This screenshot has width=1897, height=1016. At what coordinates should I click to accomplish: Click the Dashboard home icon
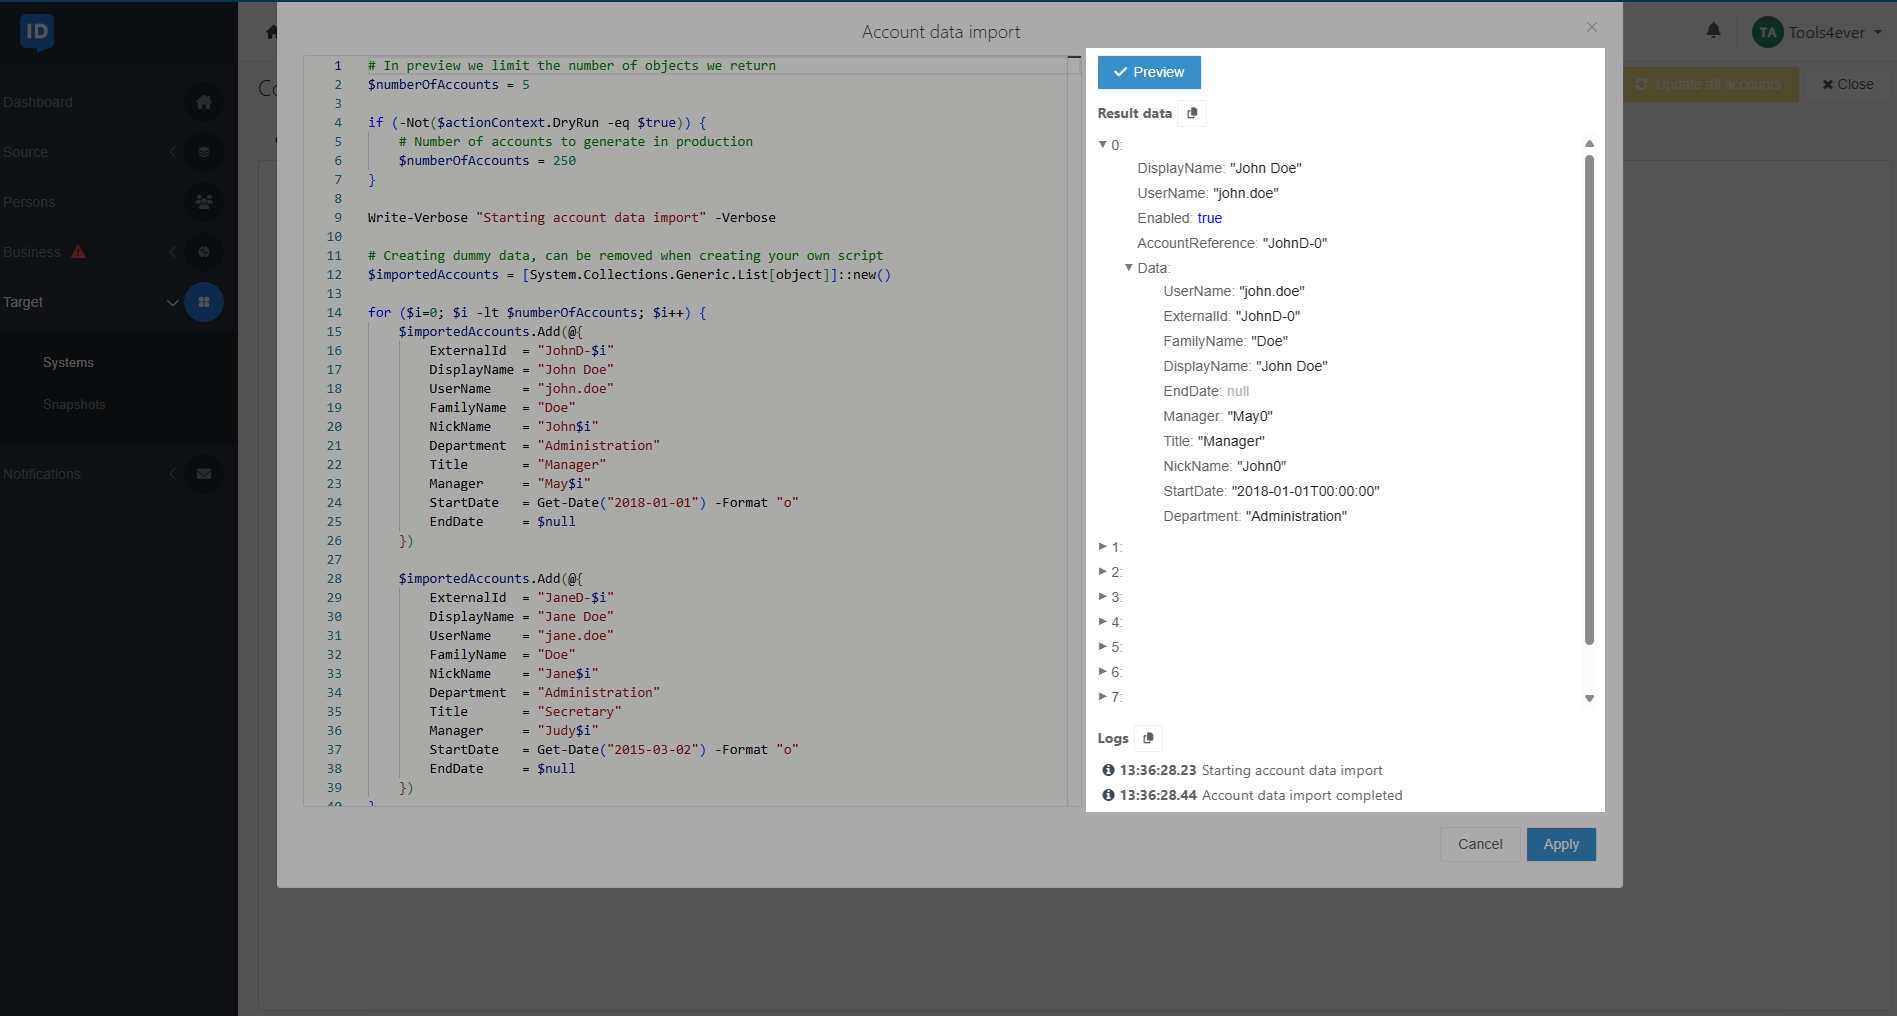204,102
